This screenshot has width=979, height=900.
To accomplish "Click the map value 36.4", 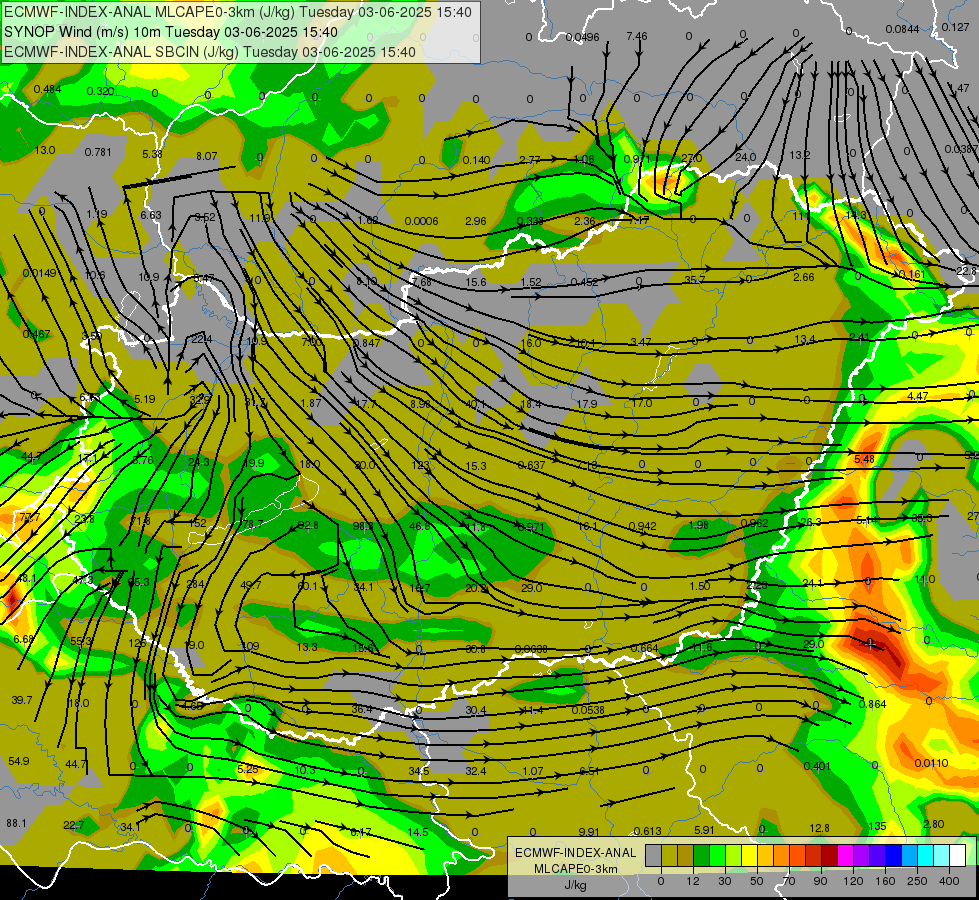I will click(362, 709).
